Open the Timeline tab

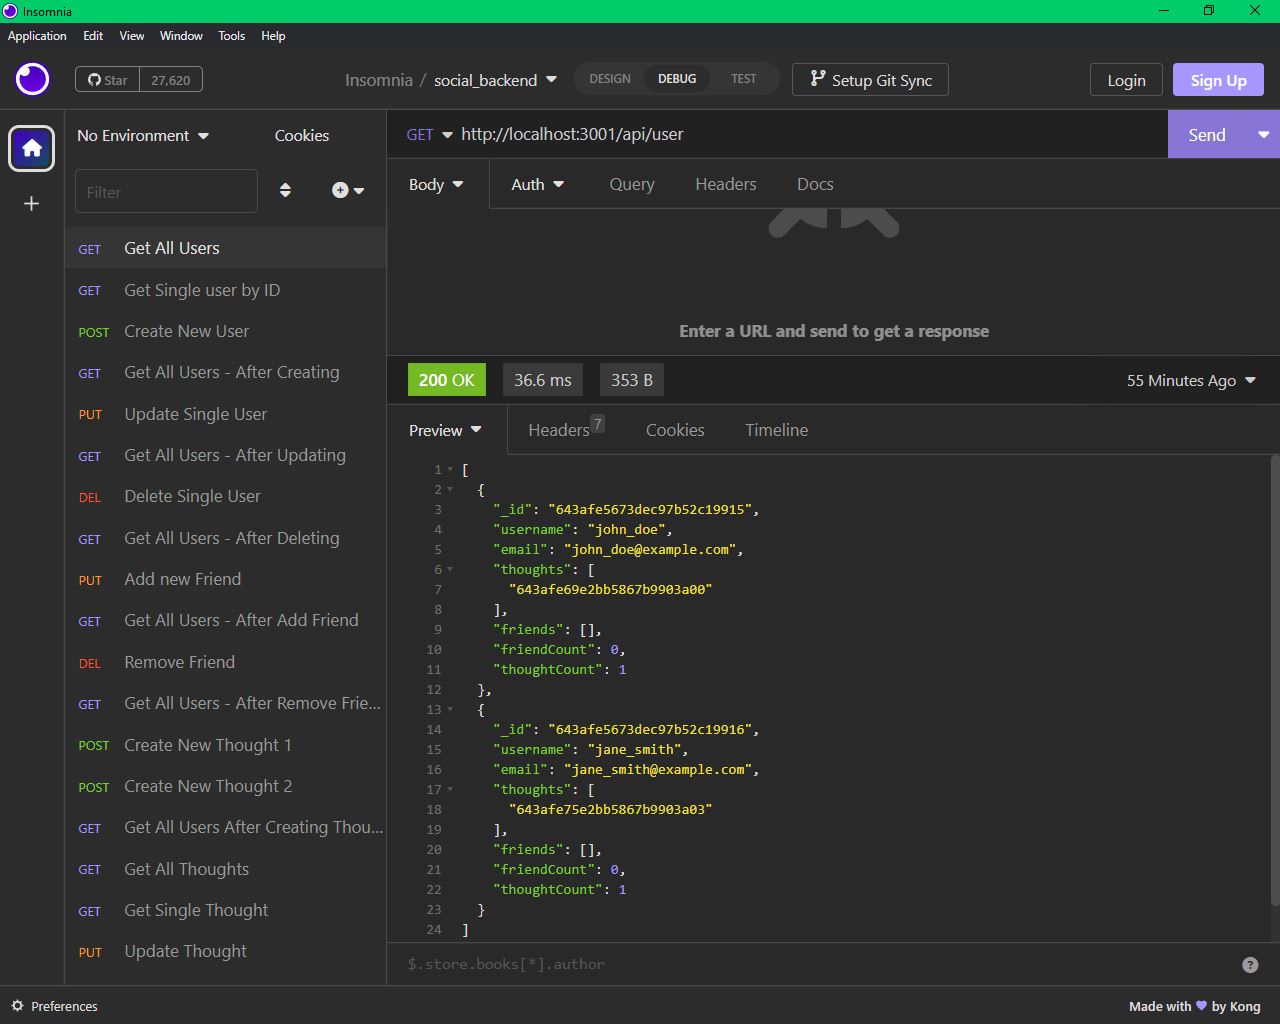pyautogui.click(x=777, y=430)
